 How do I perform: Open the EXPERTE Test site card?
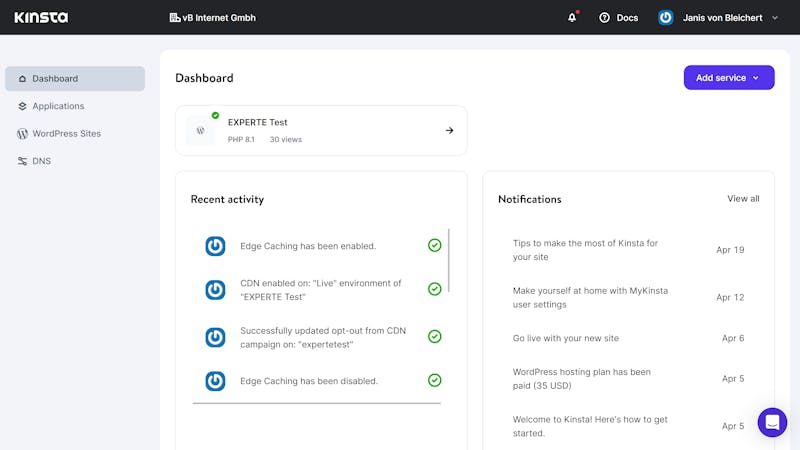click(321, 131)
